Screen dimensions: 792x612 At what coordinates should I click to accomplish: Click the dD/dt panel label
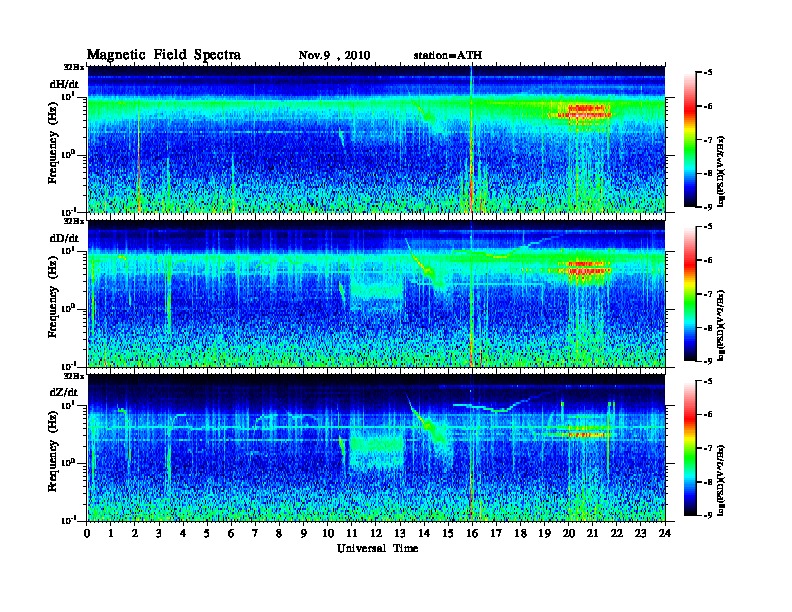64,238
